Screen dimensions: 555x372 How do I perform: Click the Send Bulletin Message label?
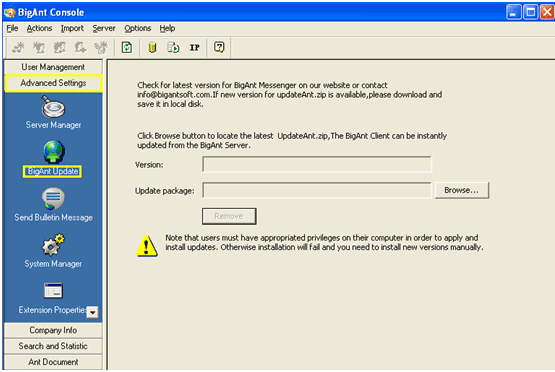[x=53, y=218]
